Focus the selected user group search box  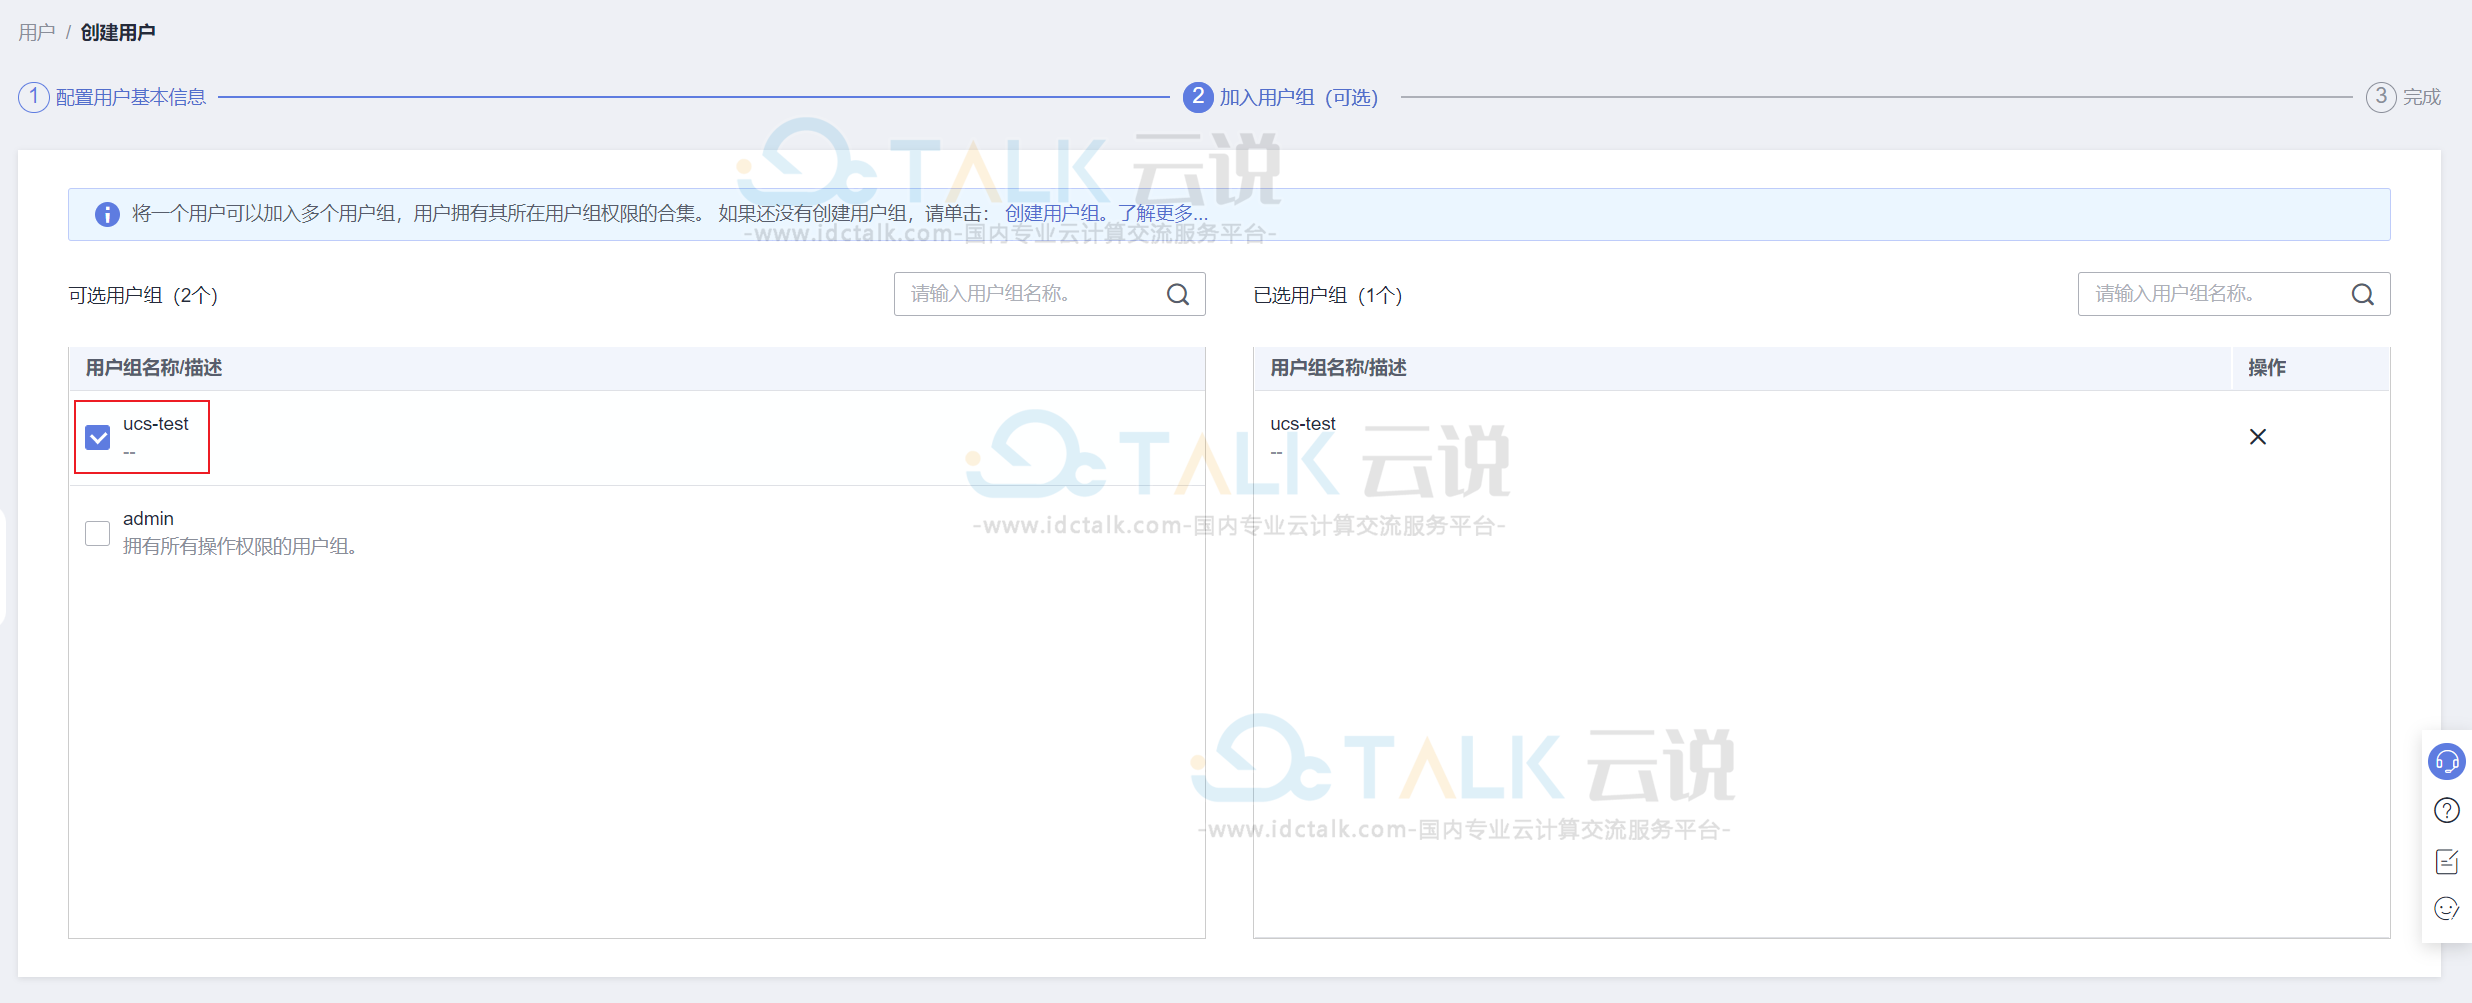coord(2233,294)
